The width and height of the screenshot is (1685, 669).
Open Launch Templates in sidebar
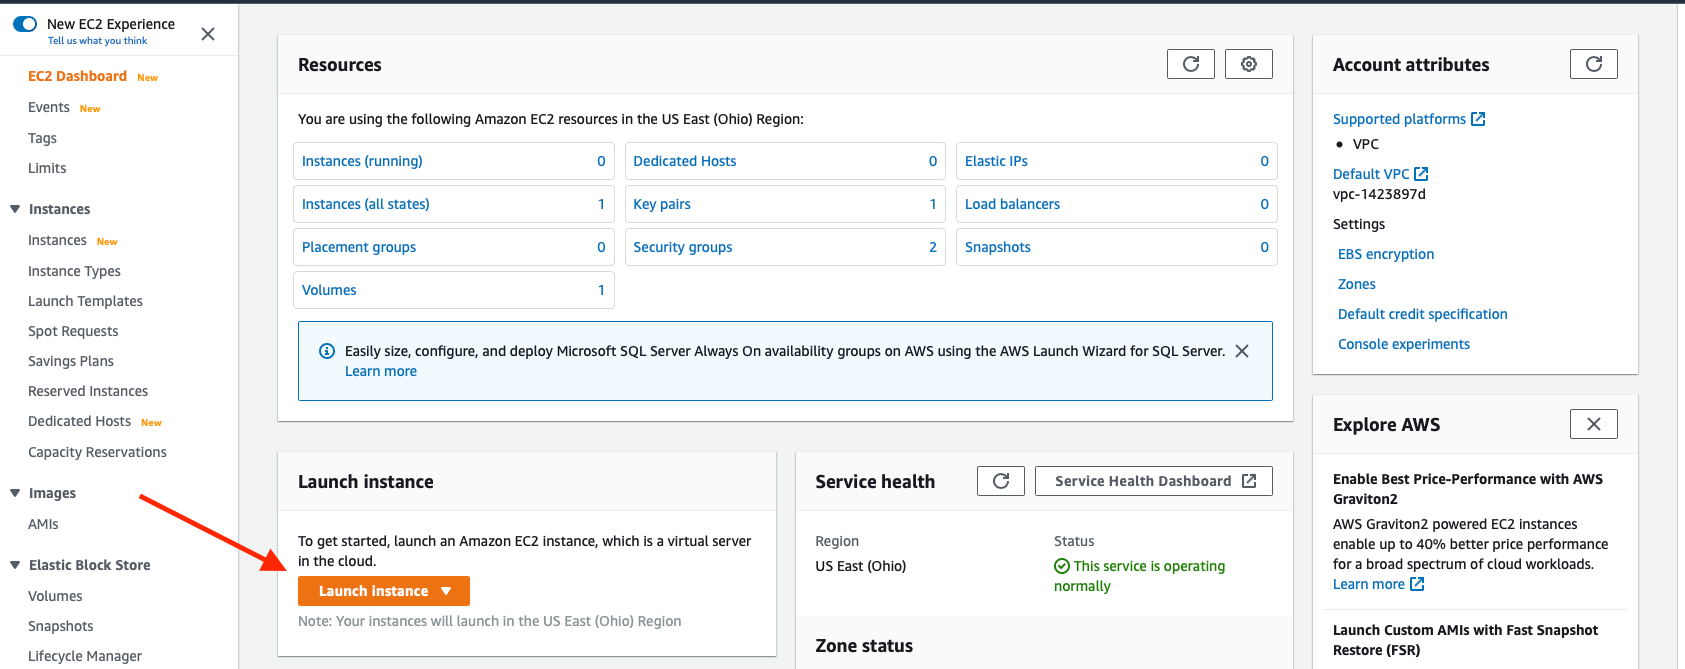pyautogui.click(x=85, y=301)
